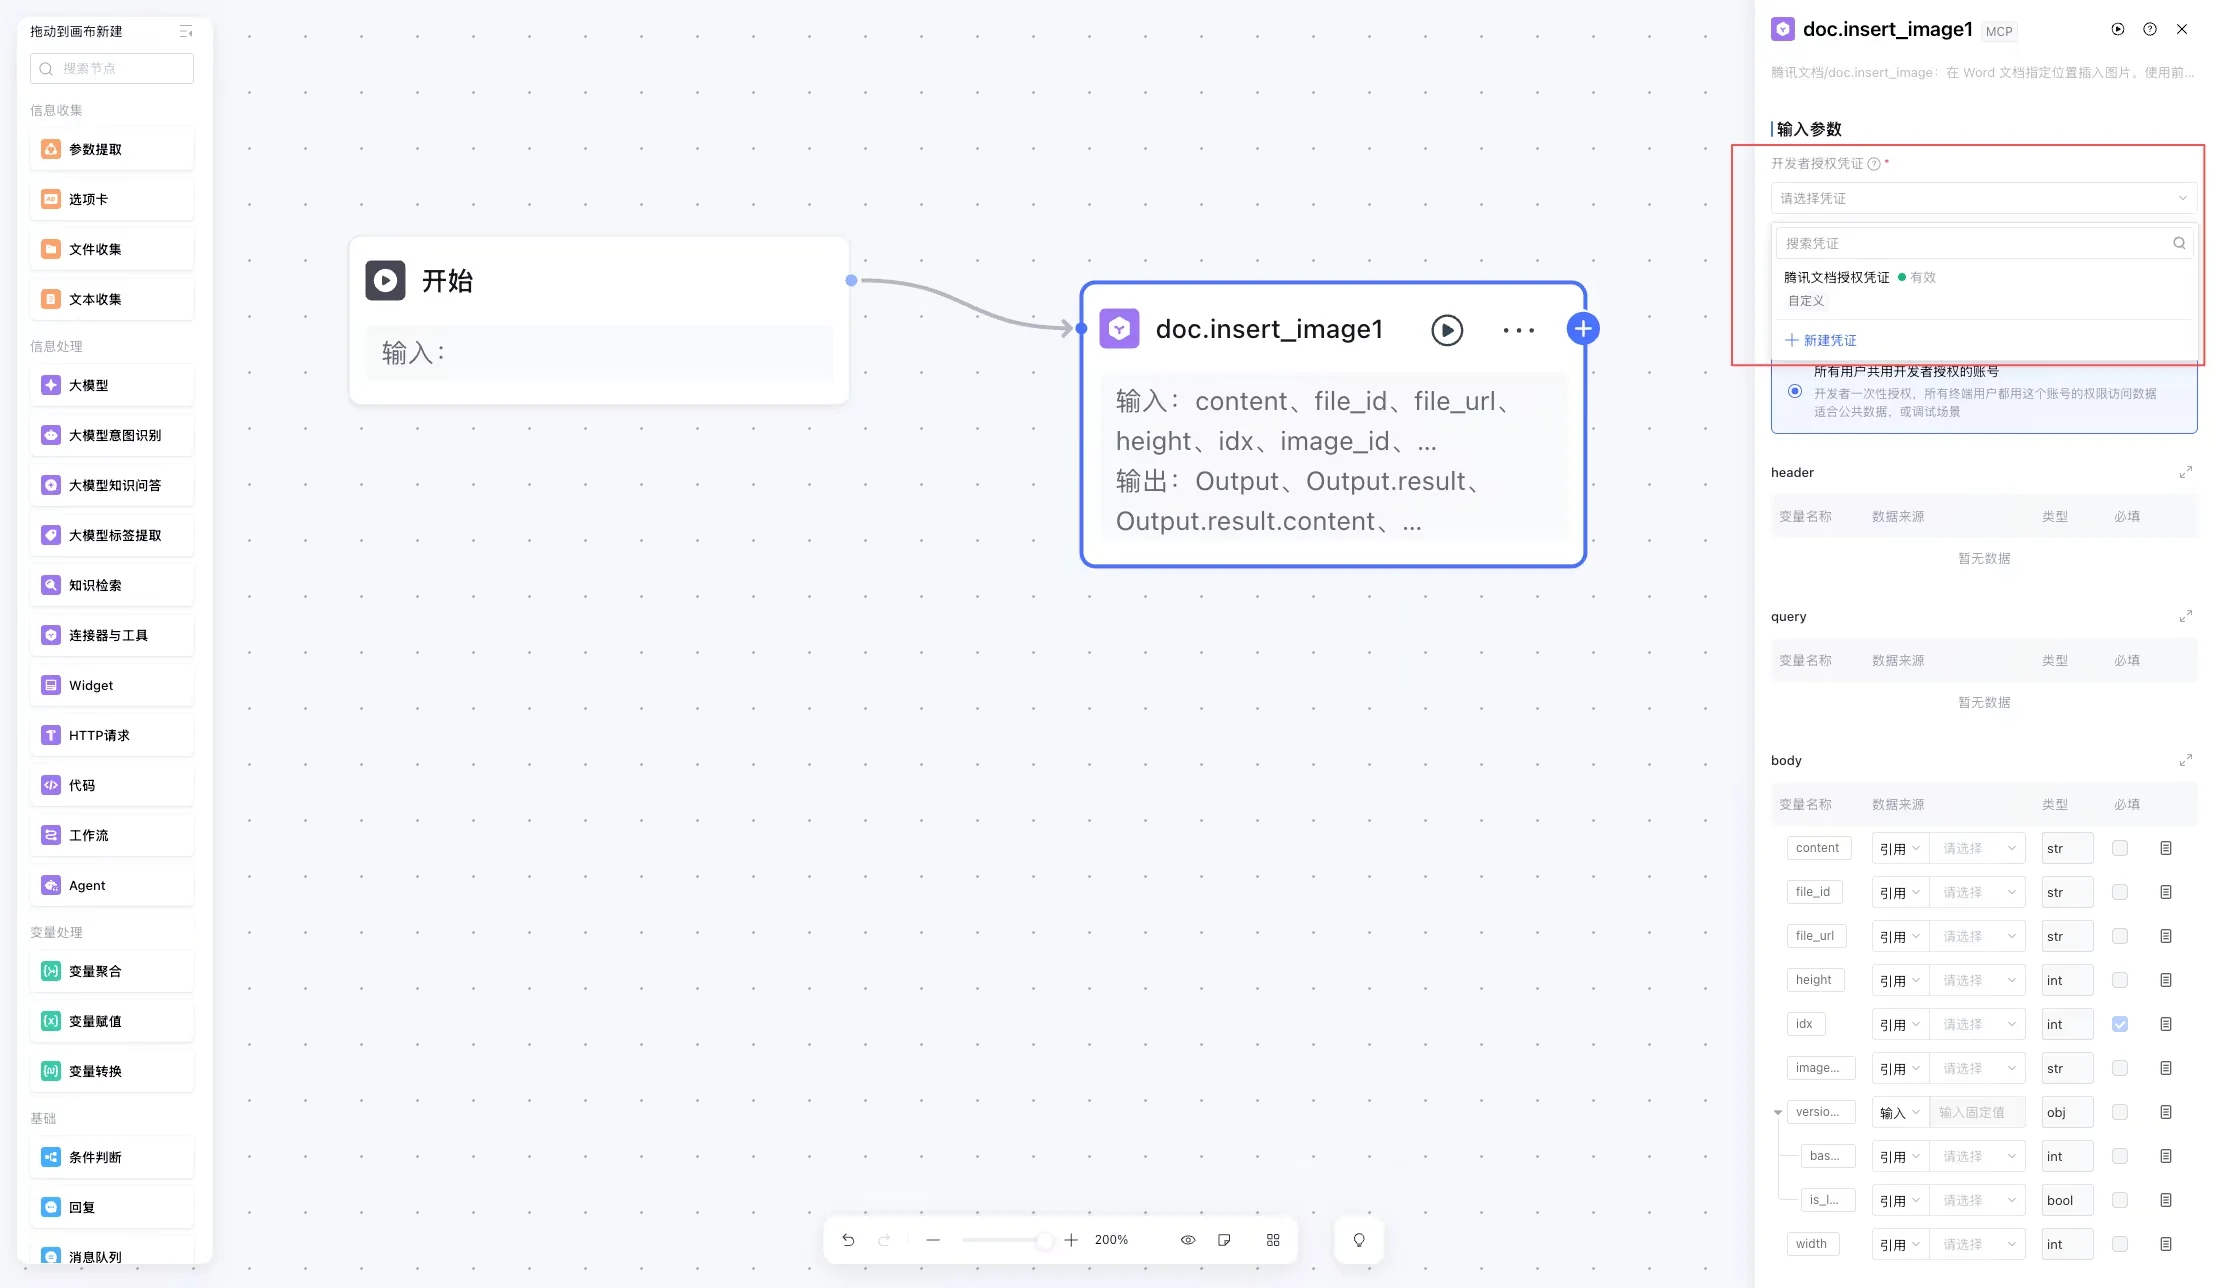
Task: Select the HTTP请求 node icon
Action: [x=51, y=735]
